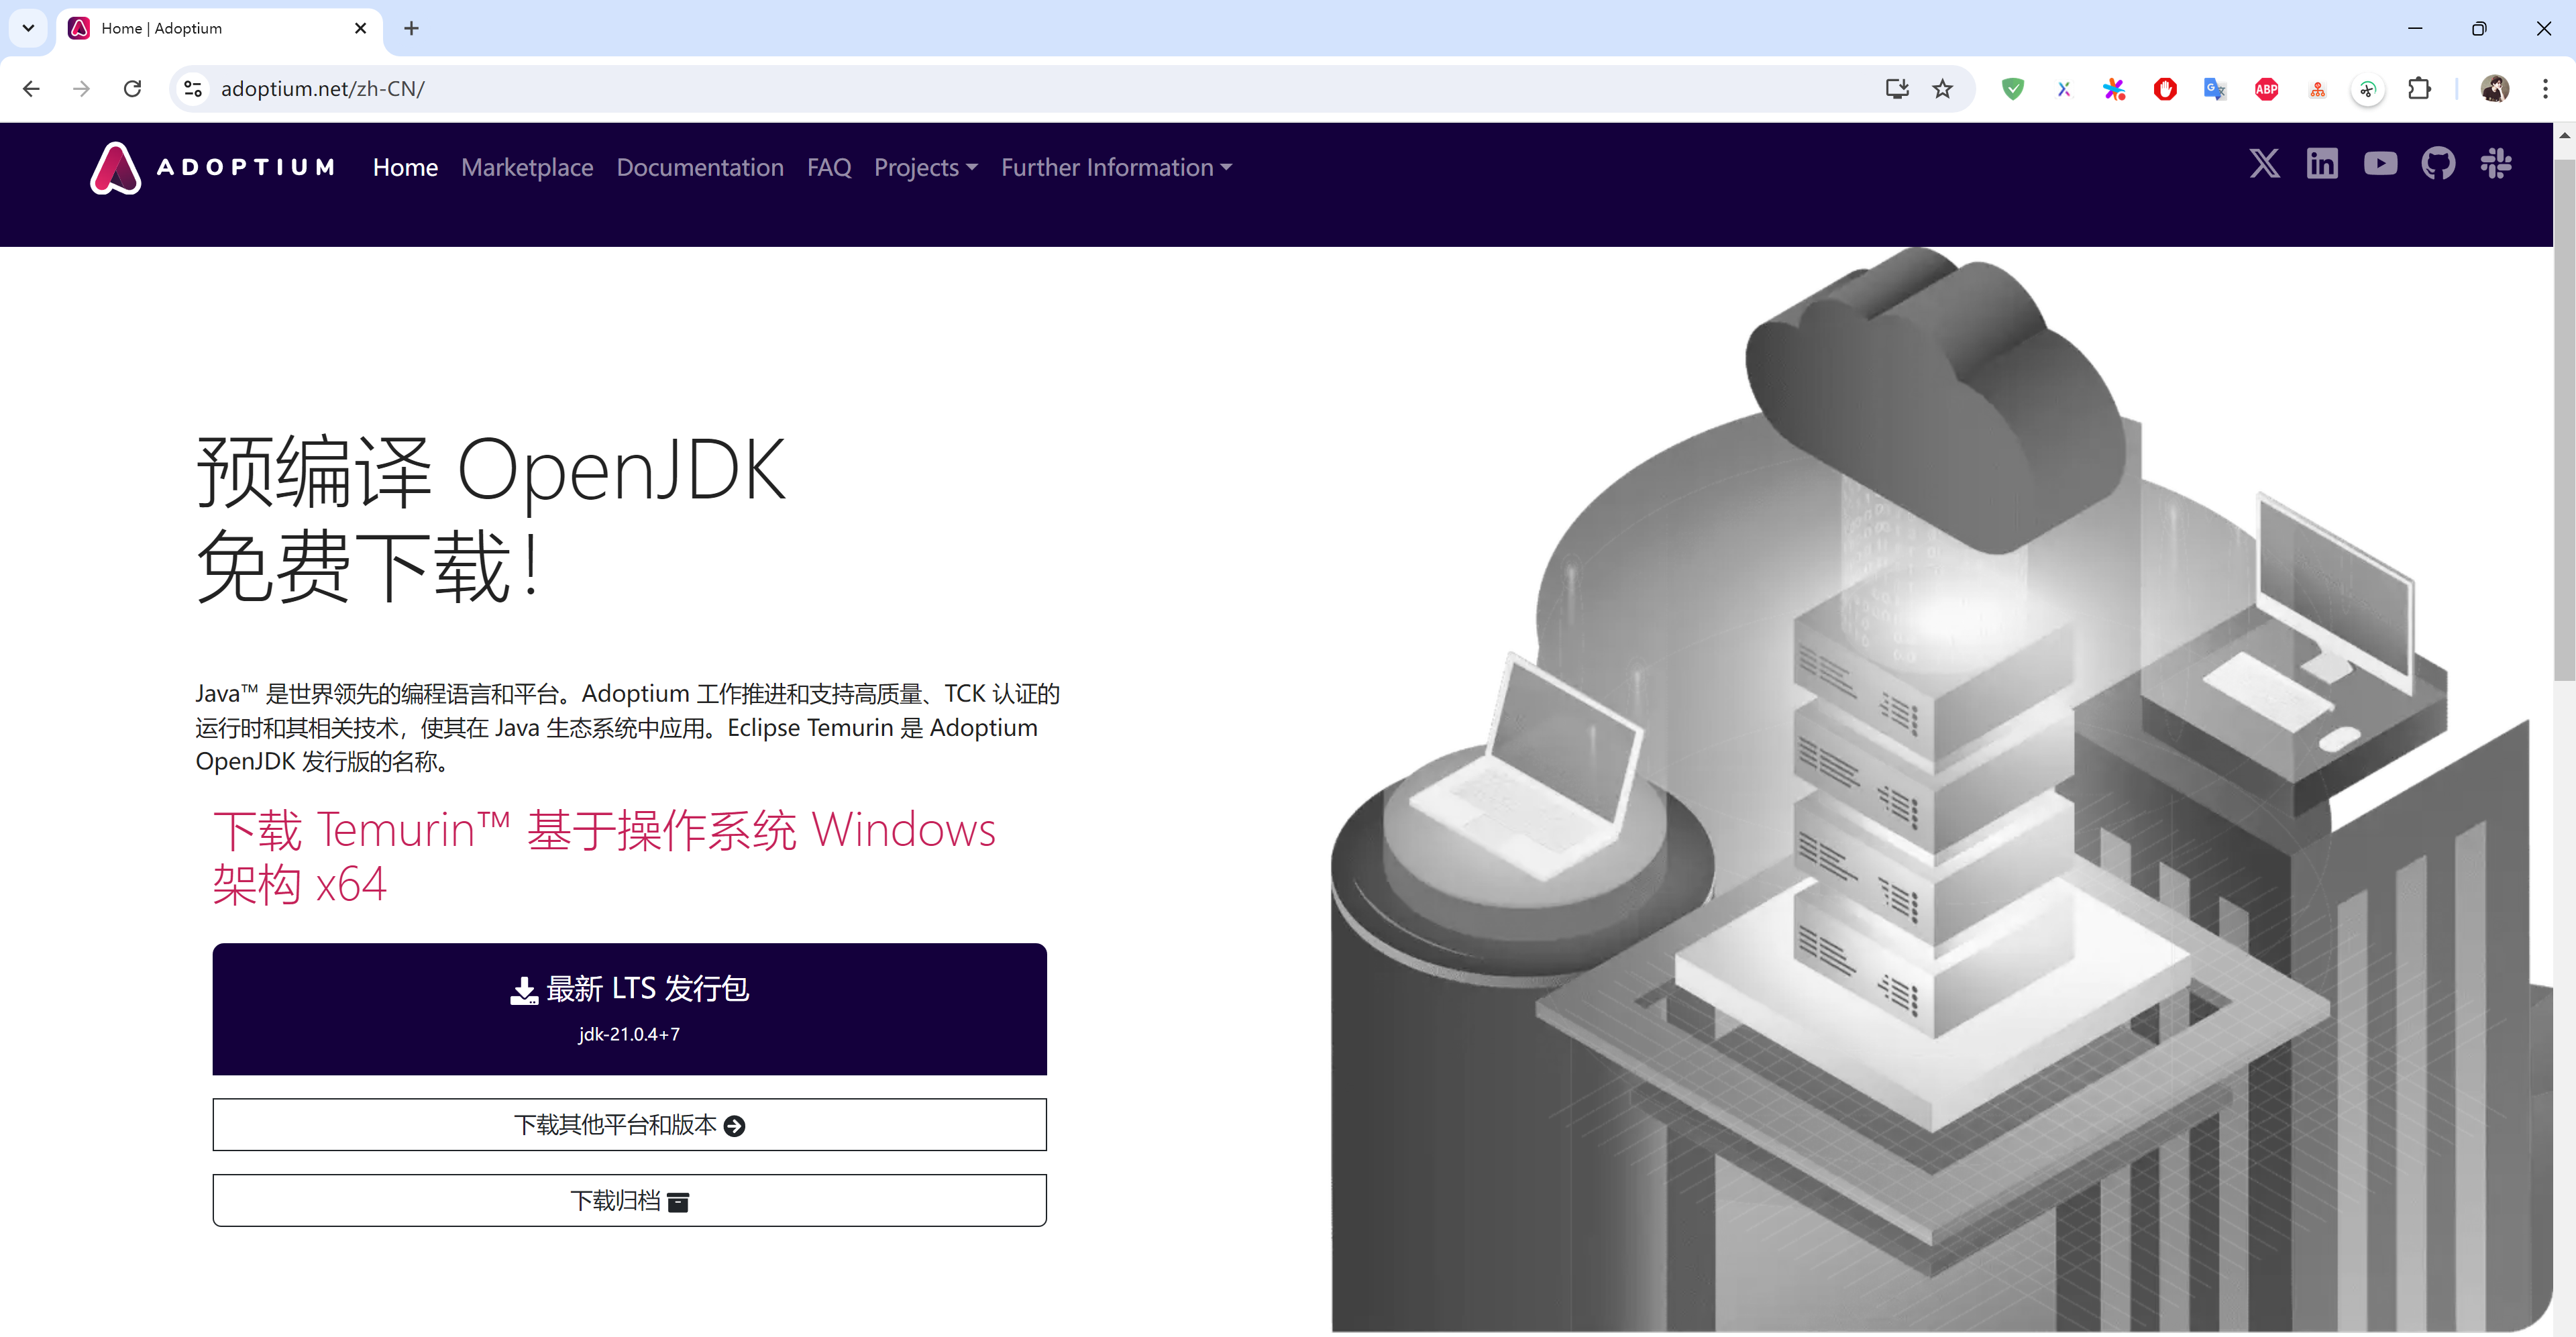Open the FAQ nav link

coord(829,167)
